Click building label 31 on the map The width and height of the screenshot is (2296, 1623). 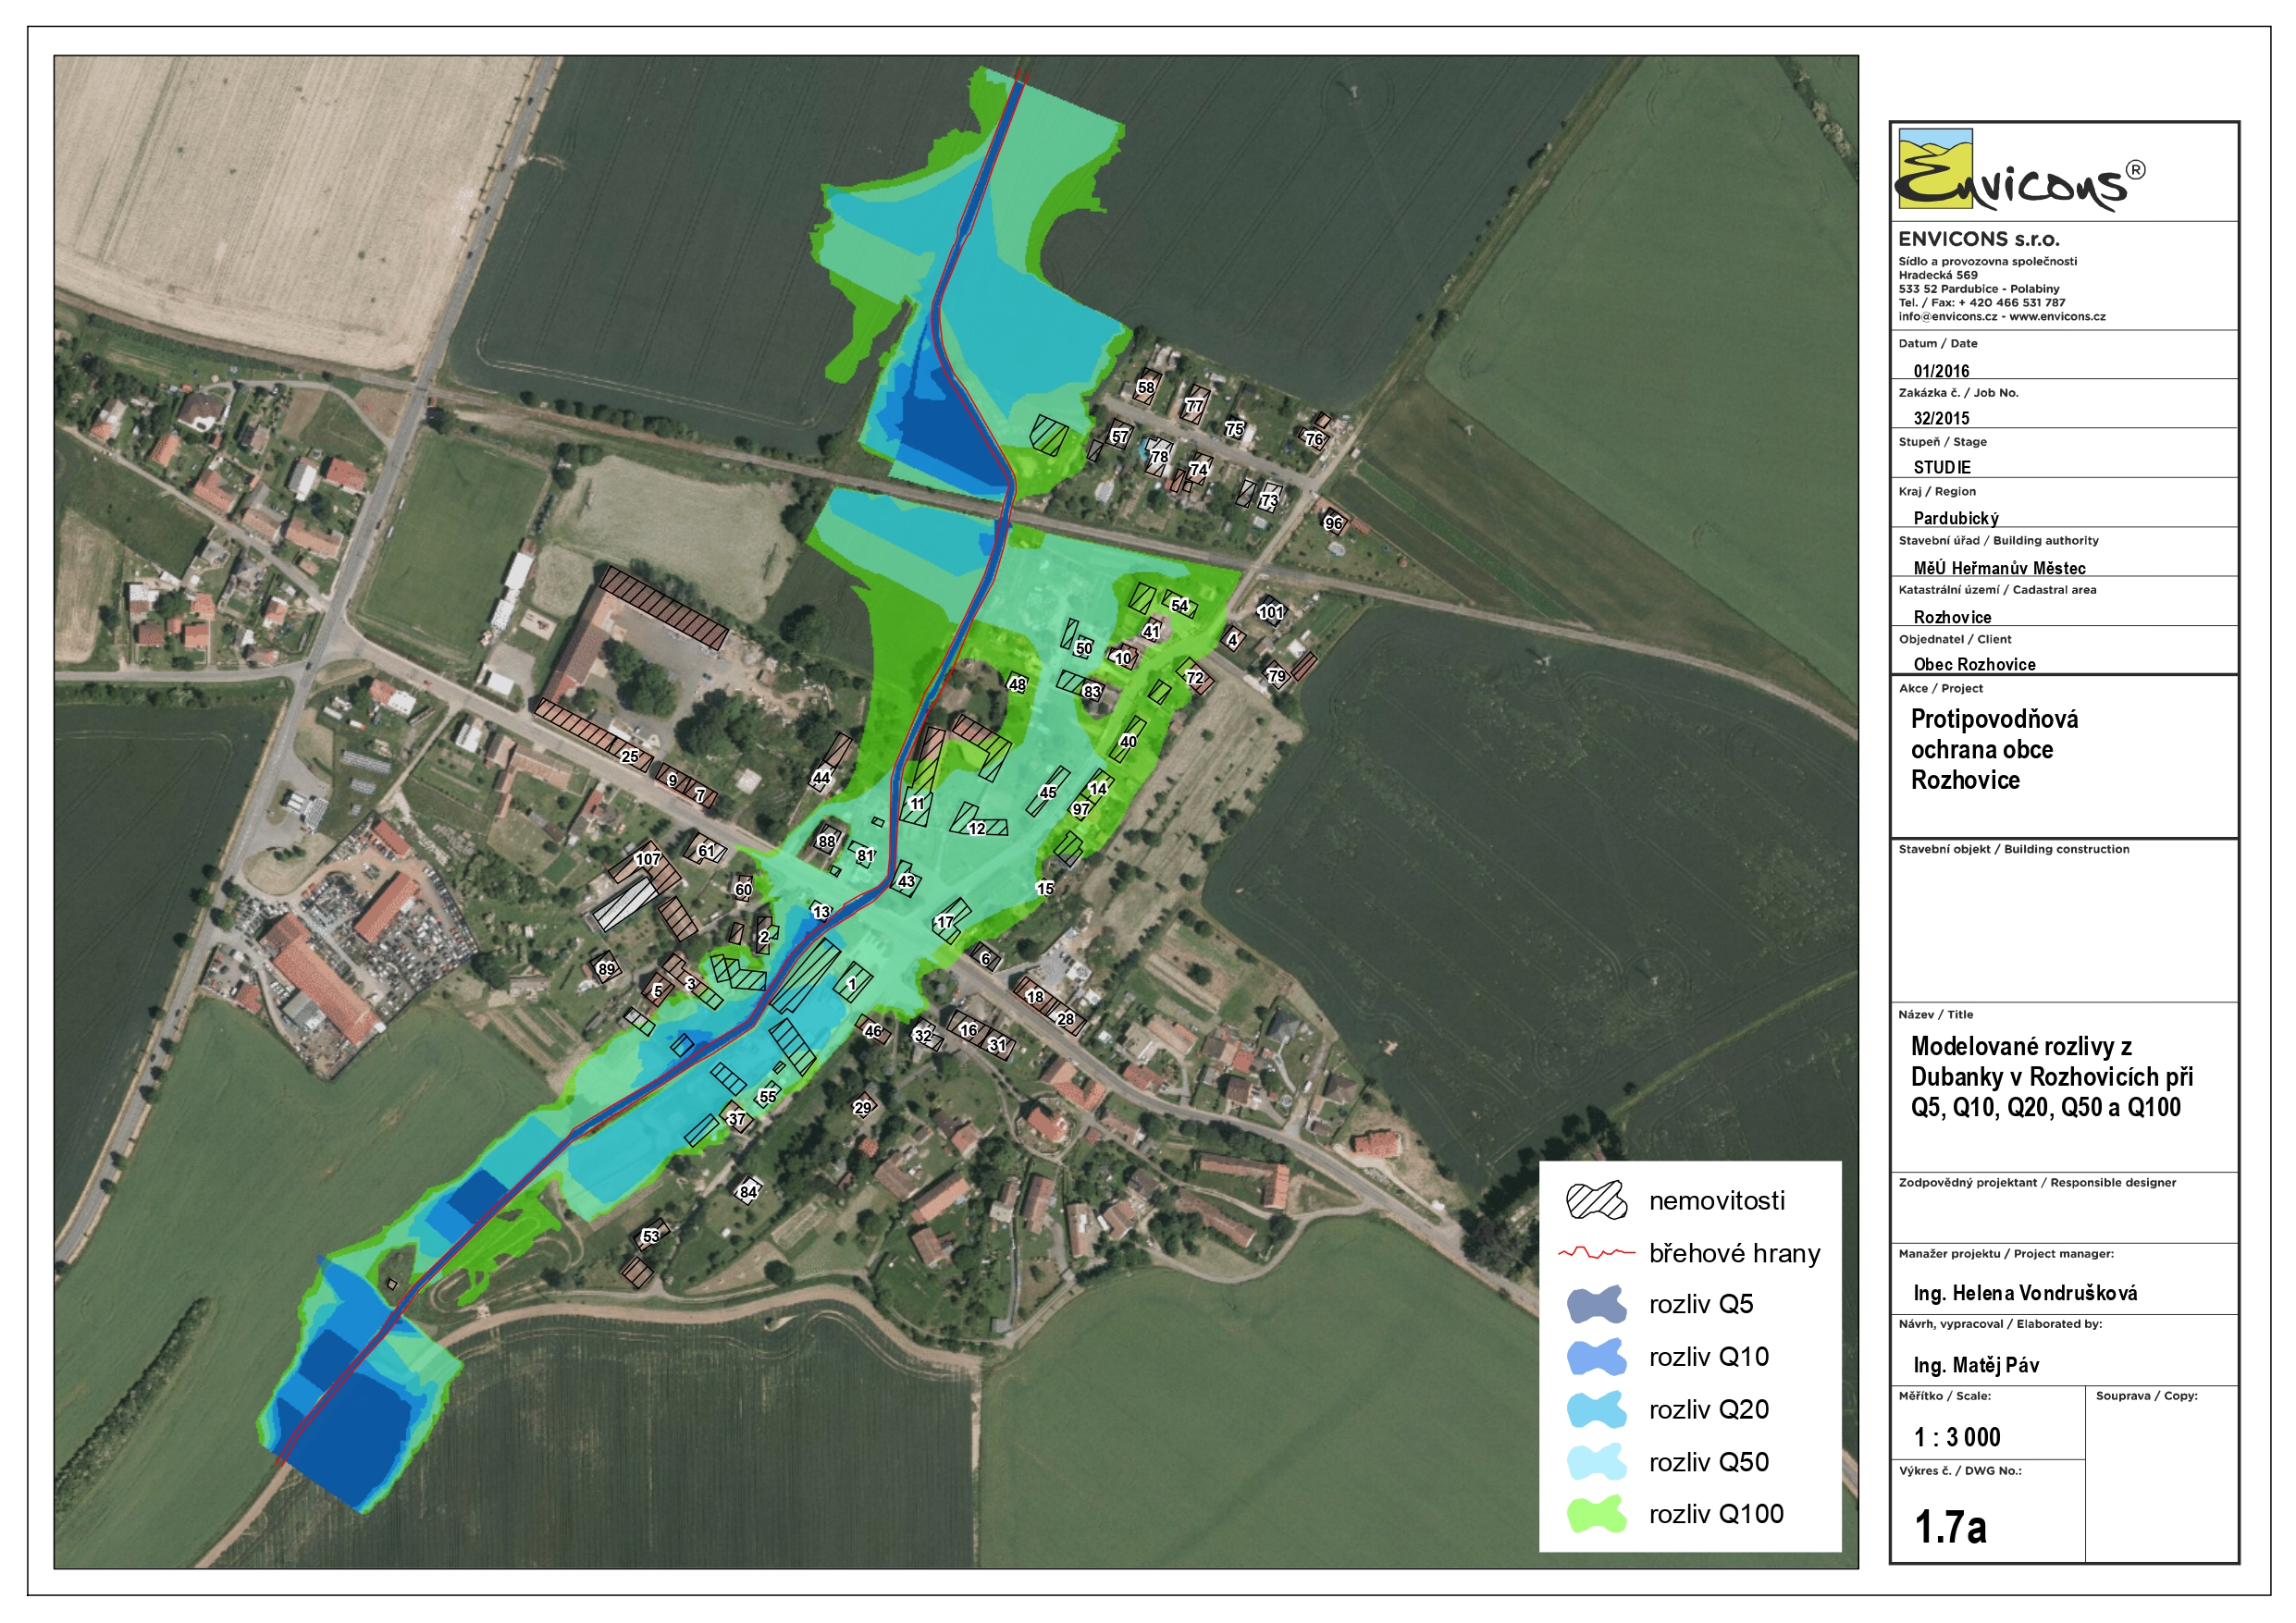(x=997, y=1046)
